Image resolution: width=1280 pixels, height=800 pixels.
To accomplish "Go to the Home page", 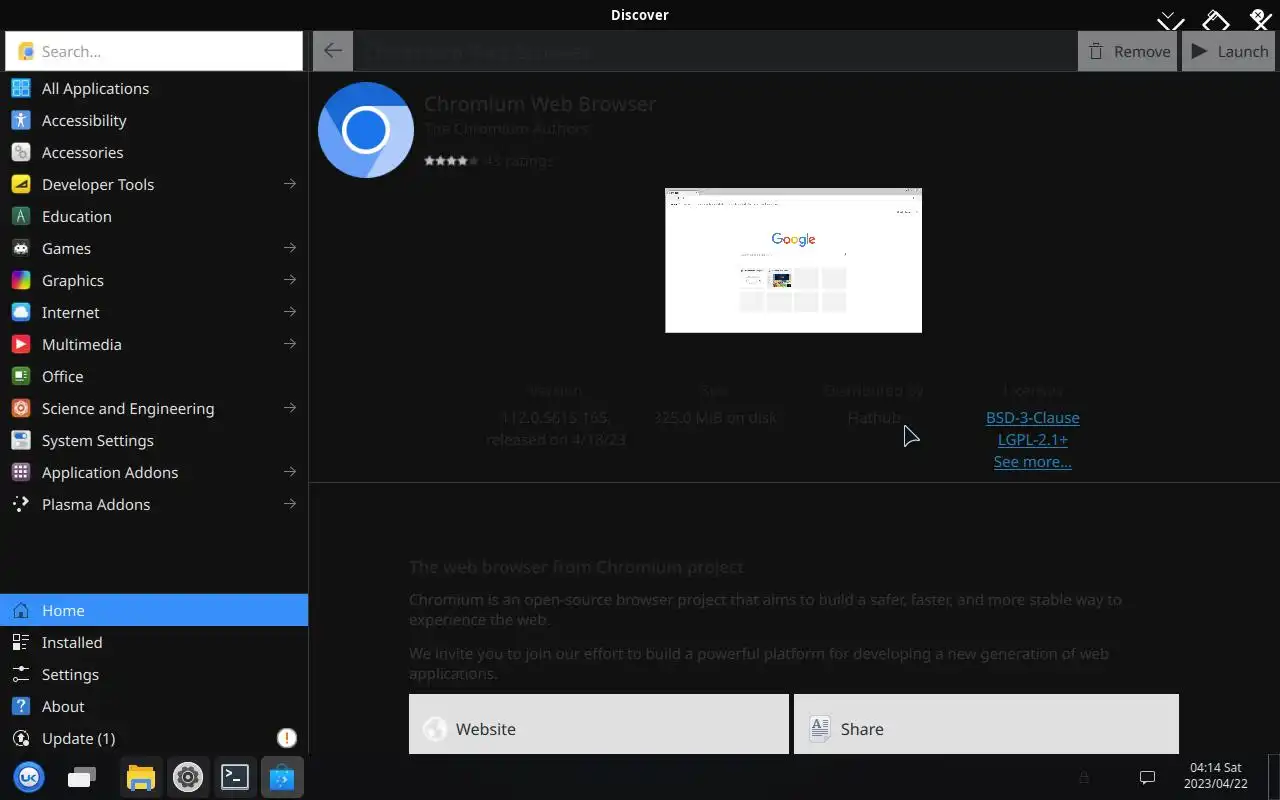I will tap(154, 610).
